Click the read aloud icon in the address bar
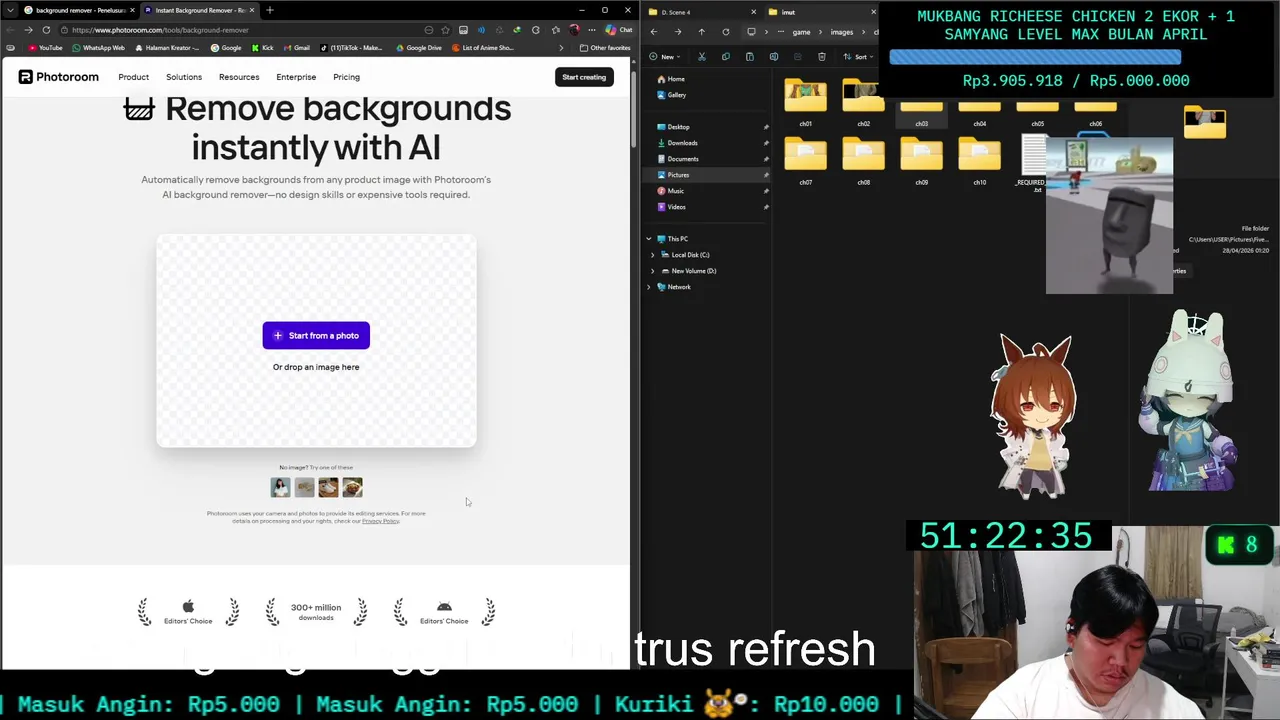Viewport: 1280px width, 720px height. pyautogui.click(x=480, y=30)
